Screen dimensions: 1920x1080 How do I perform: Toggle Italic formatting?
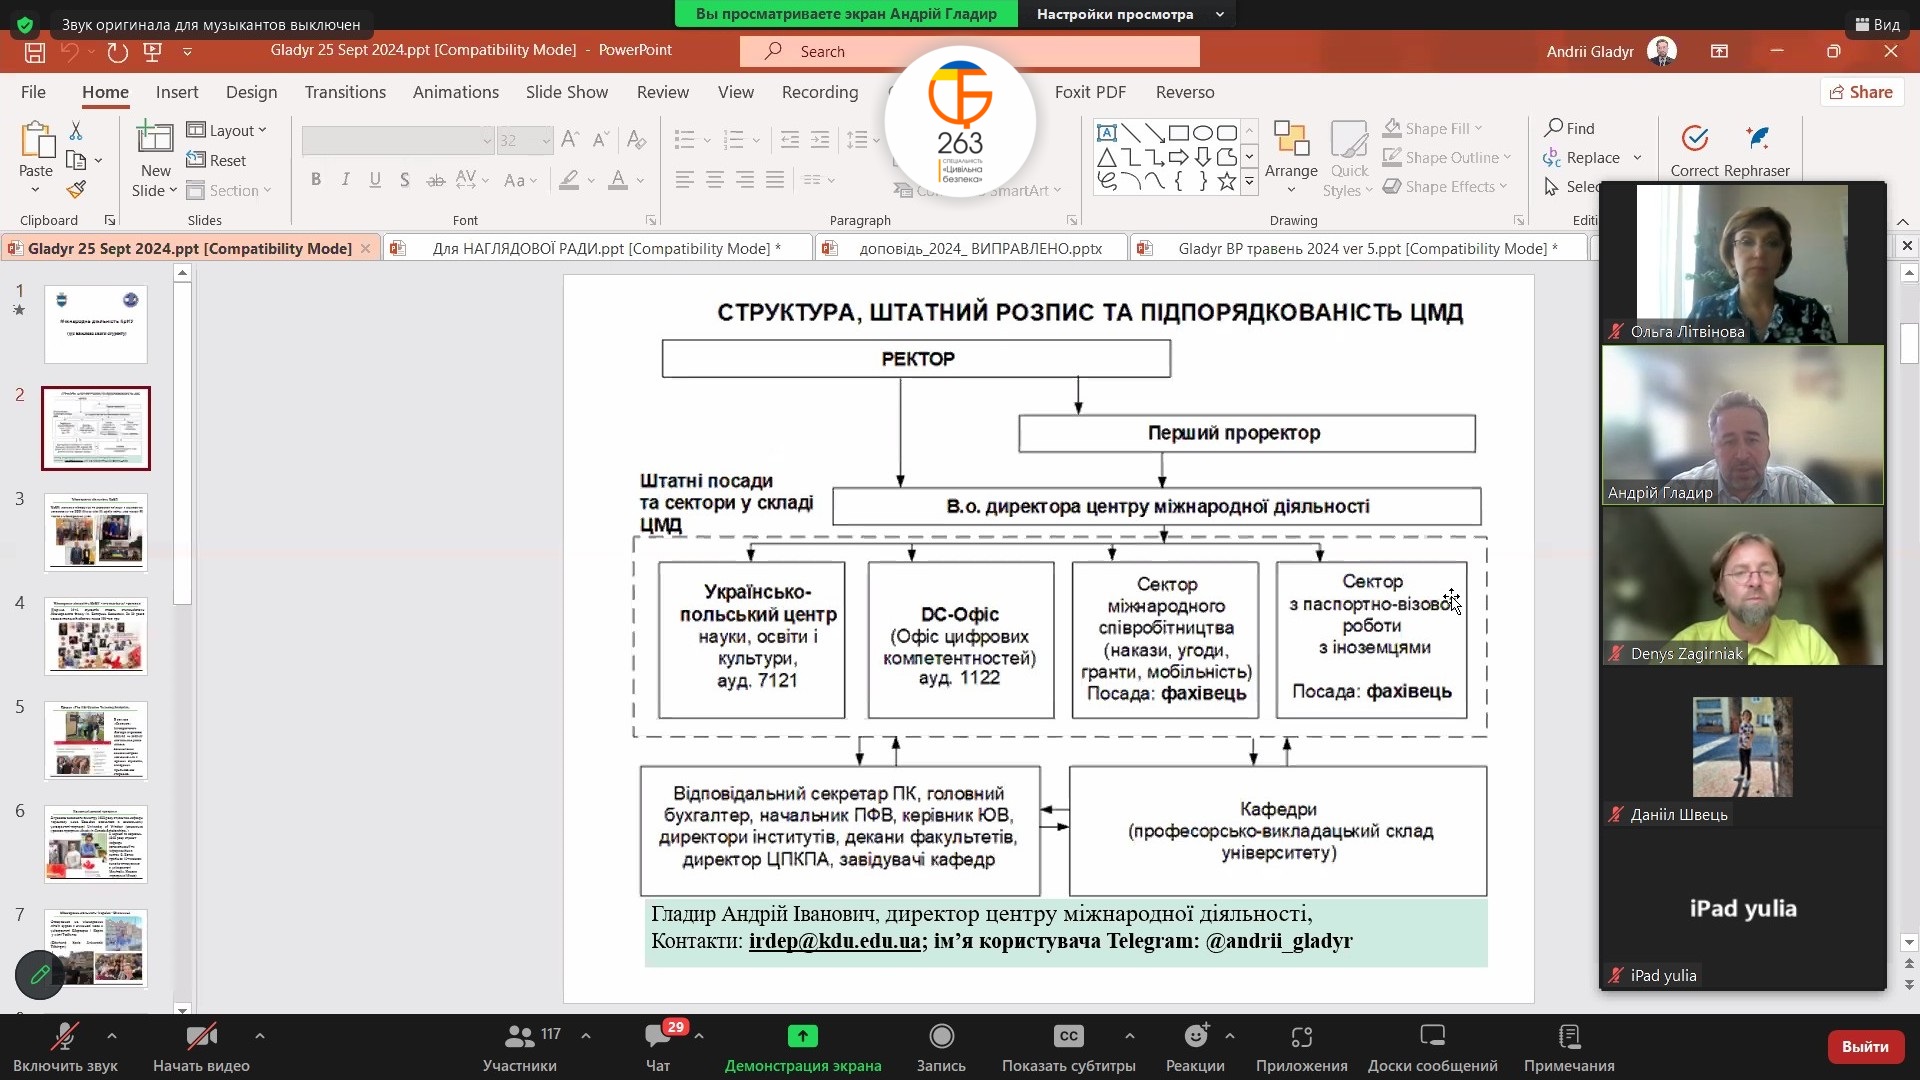pos(346,180)
